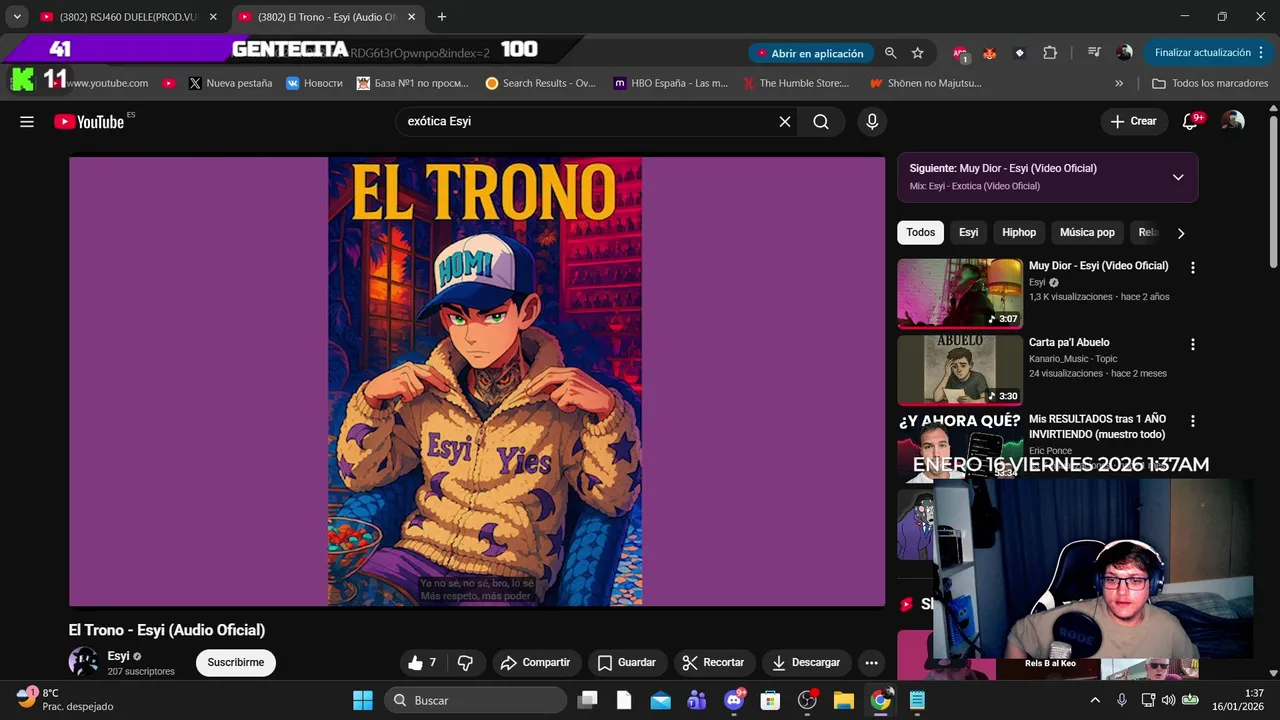Open Shōnen no Majutsu bookmark
Screen dimensions: 1280x720
coord(926,83)
